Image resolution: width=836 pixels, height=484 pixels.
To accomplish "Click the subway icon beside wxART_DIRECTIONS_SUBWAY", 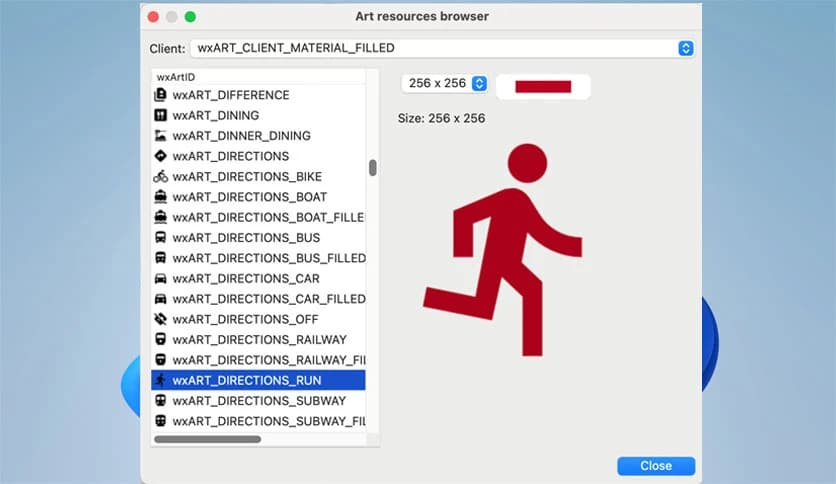I will point(160,400).
